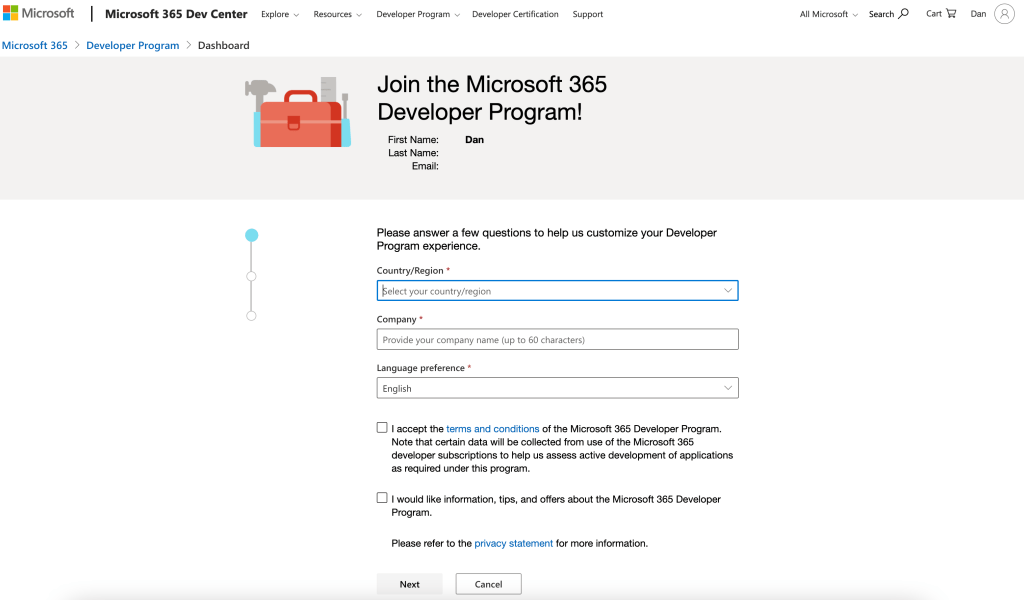Open the shopping Cart icon
The height and width of the screenshot is (600, 1024).
point(950,14)
